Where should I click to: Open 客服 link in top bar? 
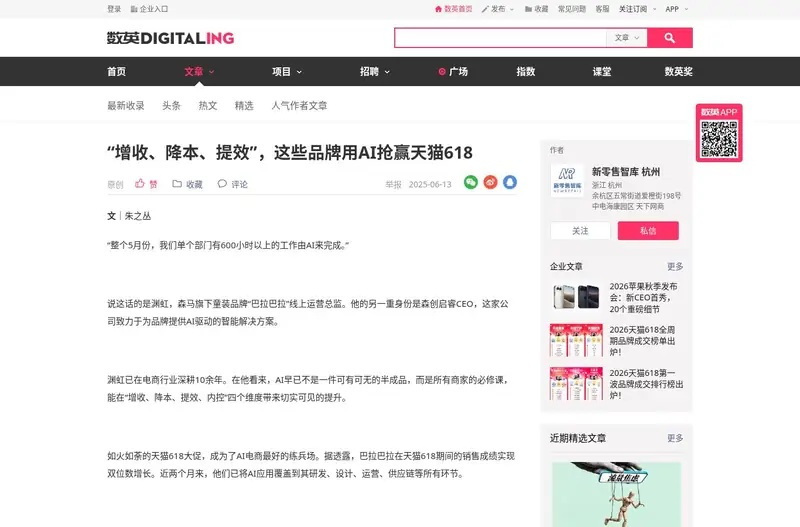[x=602, y=9]
